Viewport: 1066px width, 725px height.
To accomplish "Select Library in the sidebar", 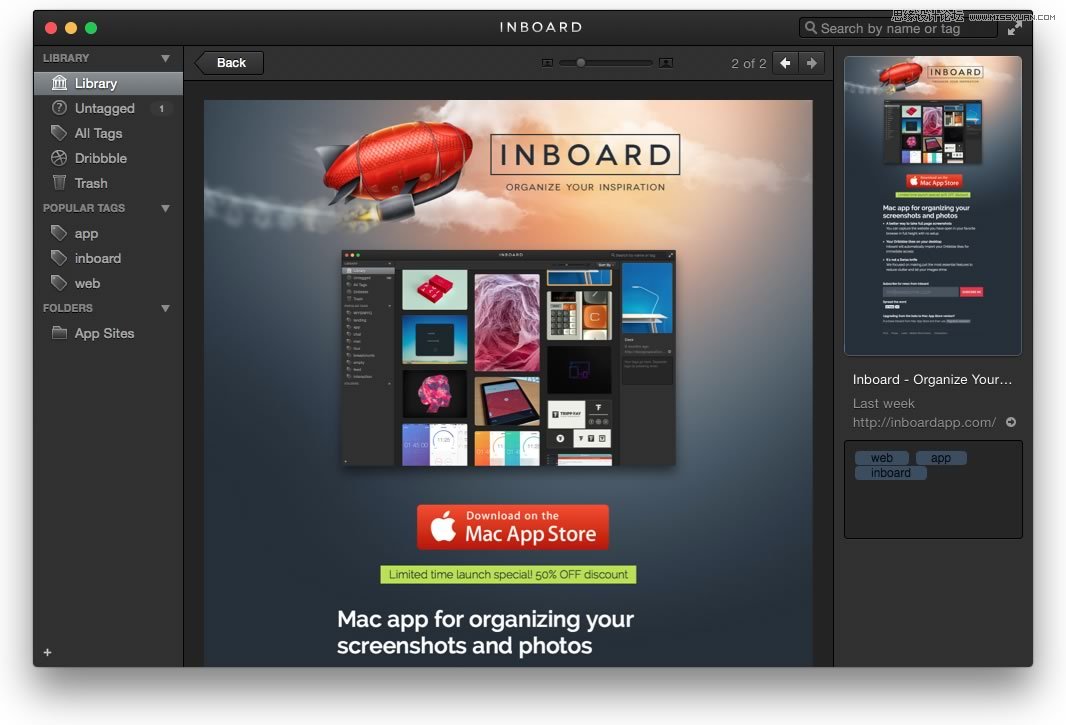I will pos(109,84).
